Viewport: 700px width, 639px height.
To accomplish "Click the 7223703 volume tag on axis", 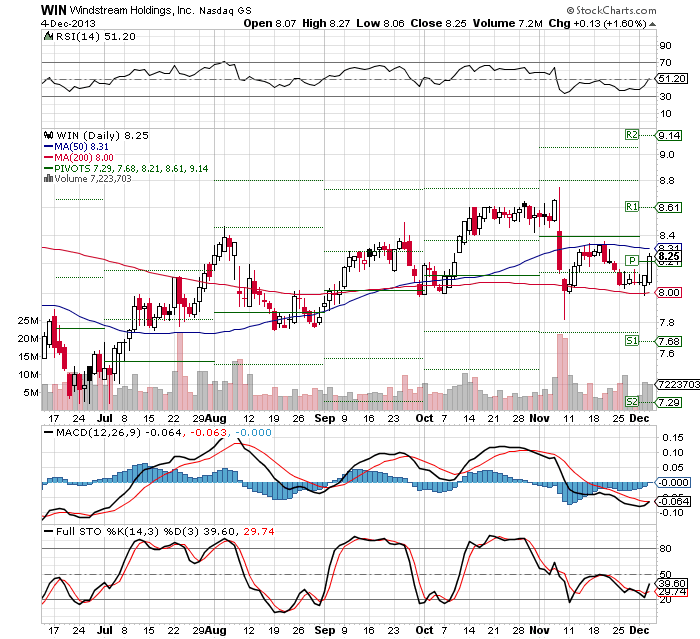I will point(678,384).
